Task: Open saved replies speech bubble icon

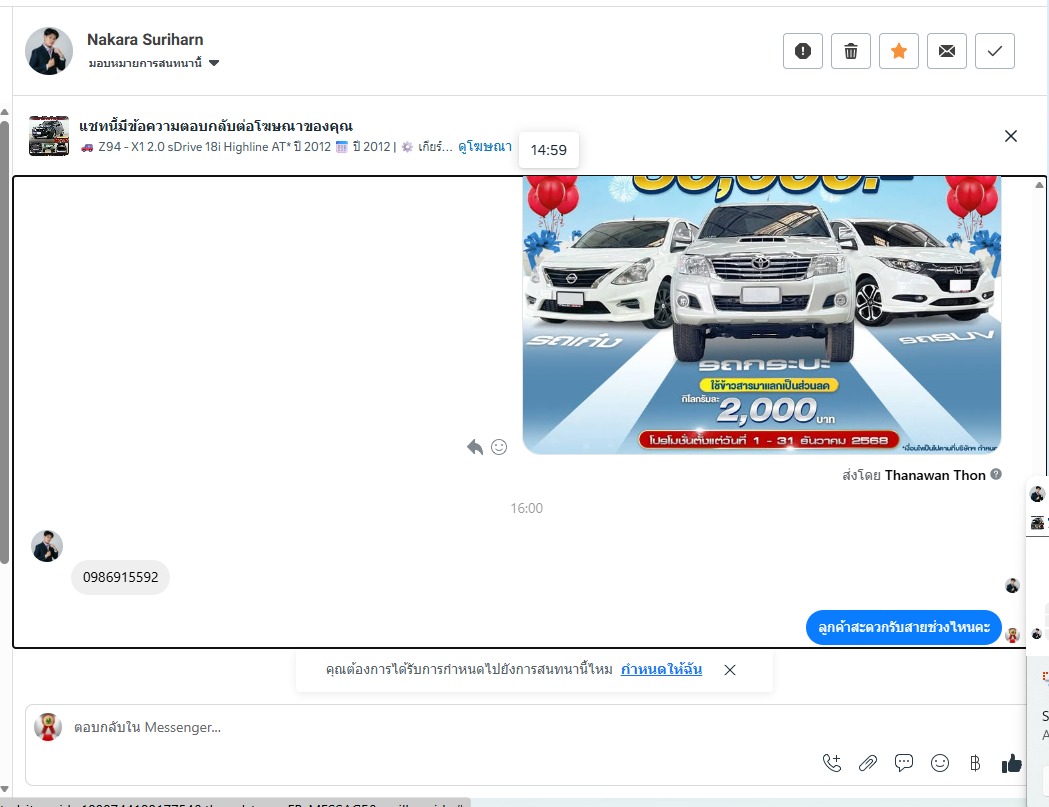Action: click(904, 763)
